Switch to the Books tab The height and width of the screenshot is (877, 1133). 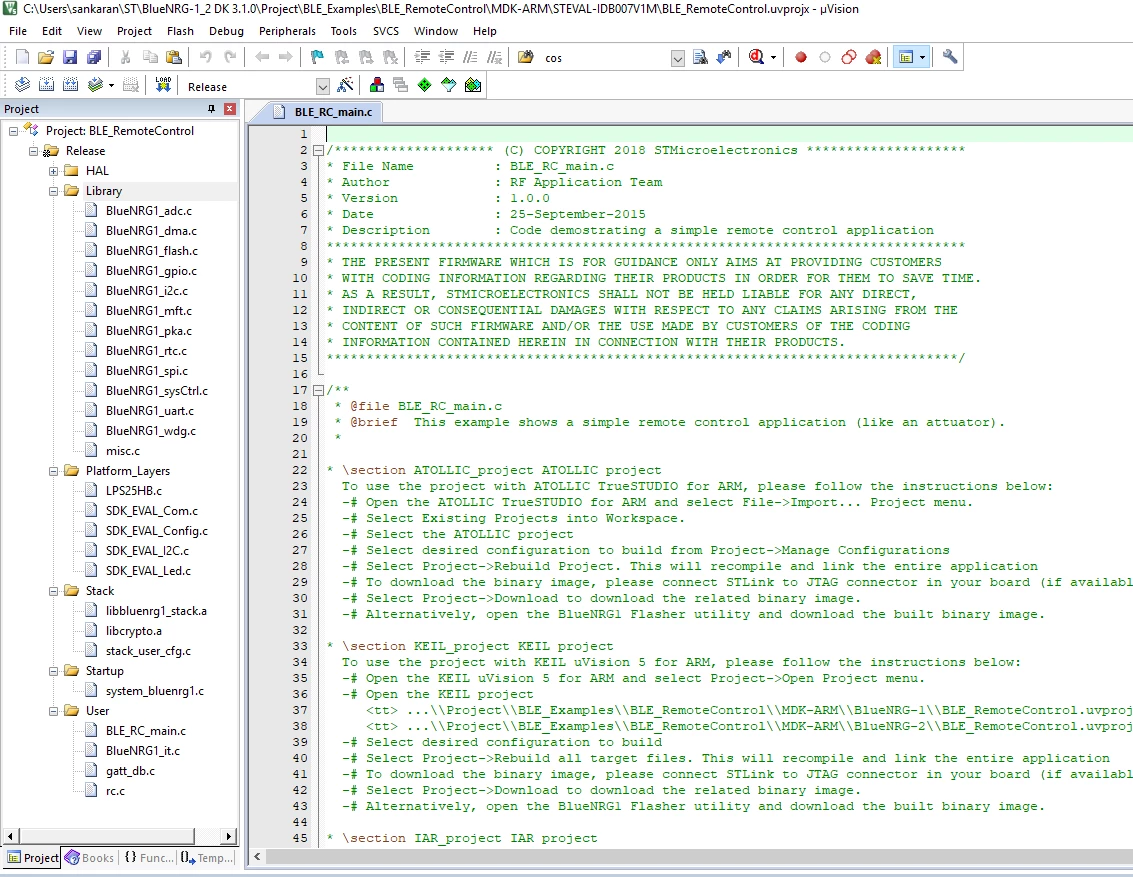coord(90,857)
